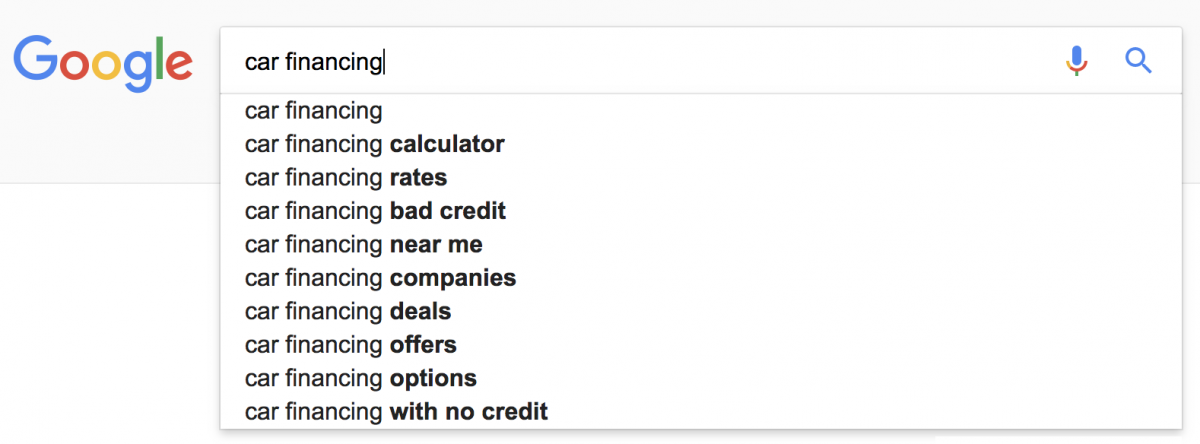The image size is (1200, 444).
Task: Start voice search with the microphone icon
Action: (x=1076, y=62)
